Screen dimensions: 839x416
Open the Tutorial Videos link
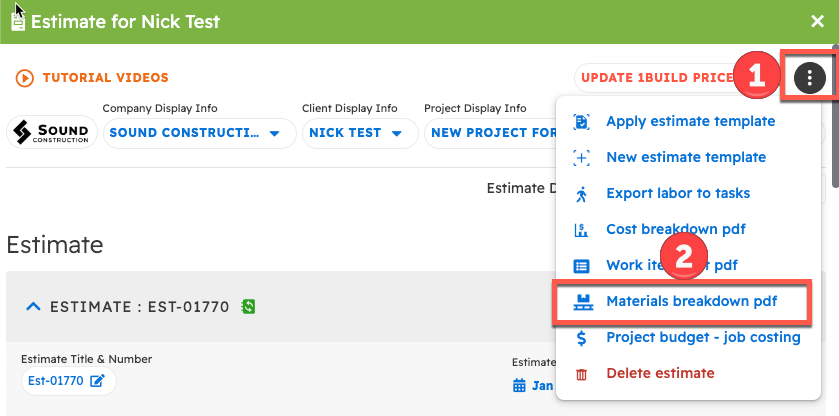(105, 77)
